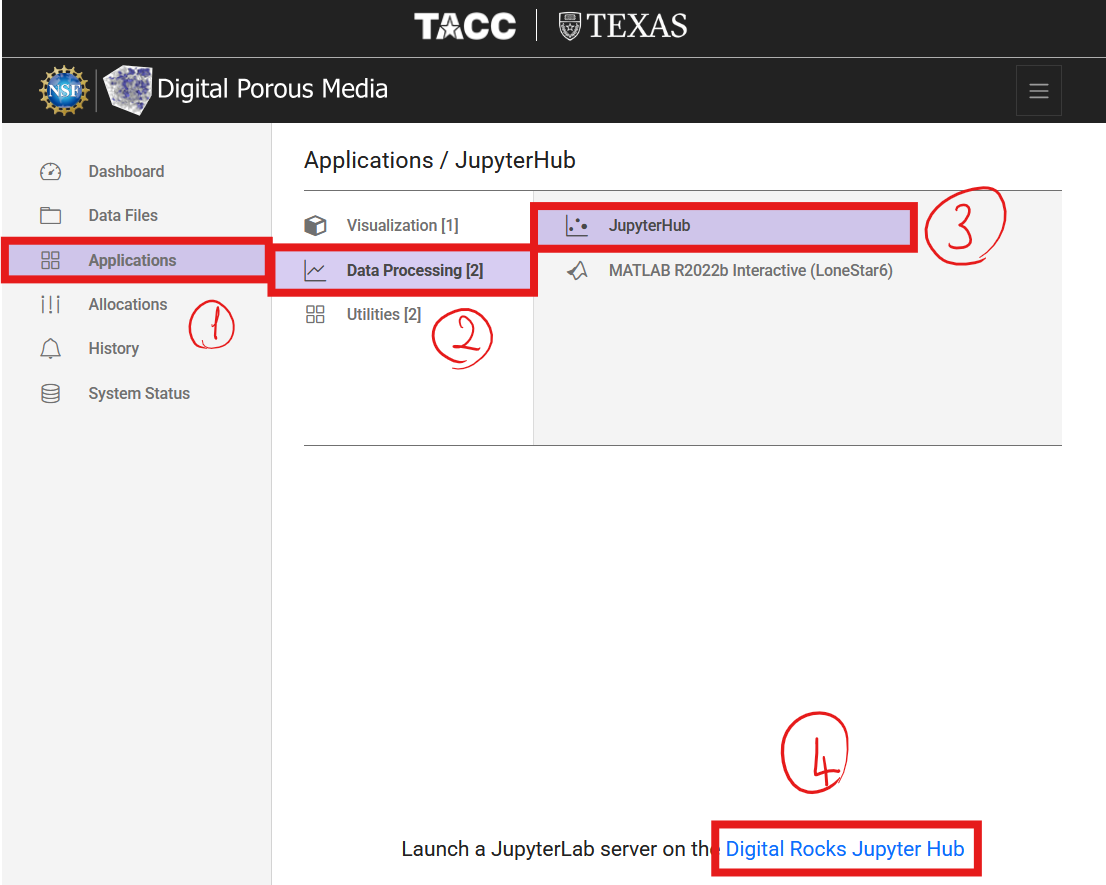The width and height of the screenshot is (1106, 885).
Task: View History in sidebar
Action: point(114,348)
